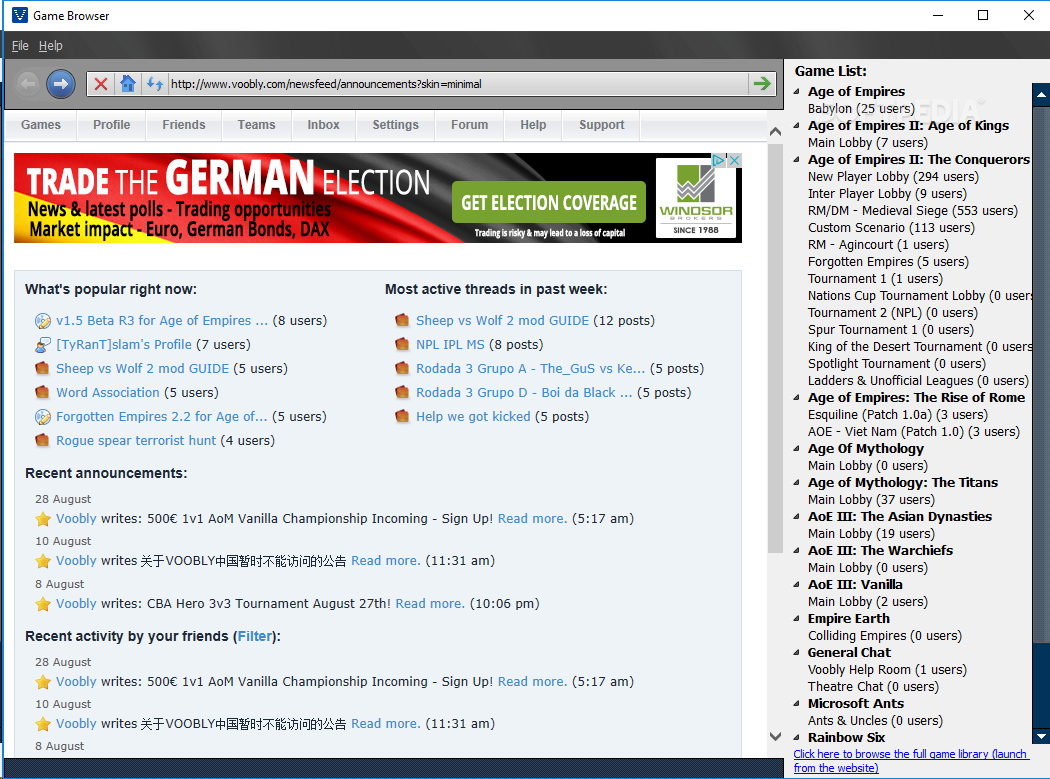
Task: Select RM/DM - Medieval Siege lobby
Action: tap(913, 211)
